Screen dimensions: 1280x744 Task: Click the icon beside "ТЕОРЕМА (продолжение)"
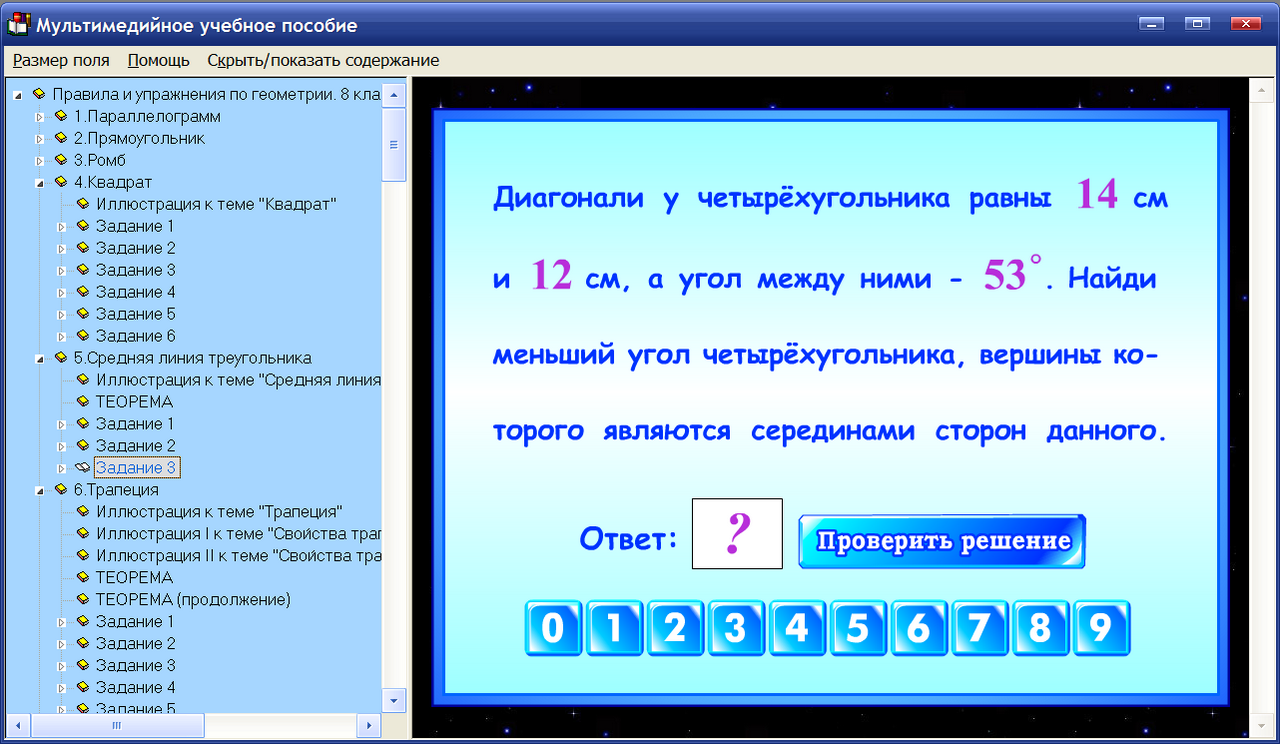coord(81,599)
